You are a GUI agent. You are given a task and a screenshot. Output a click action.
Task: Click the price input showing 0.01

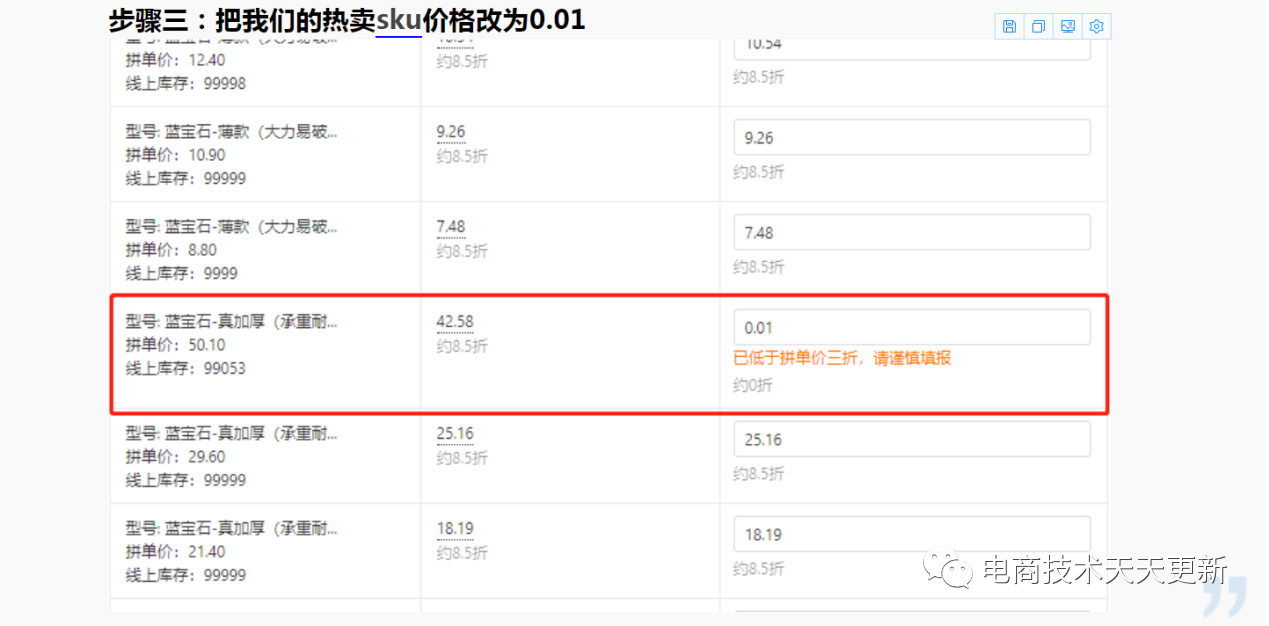coord(912,327)
